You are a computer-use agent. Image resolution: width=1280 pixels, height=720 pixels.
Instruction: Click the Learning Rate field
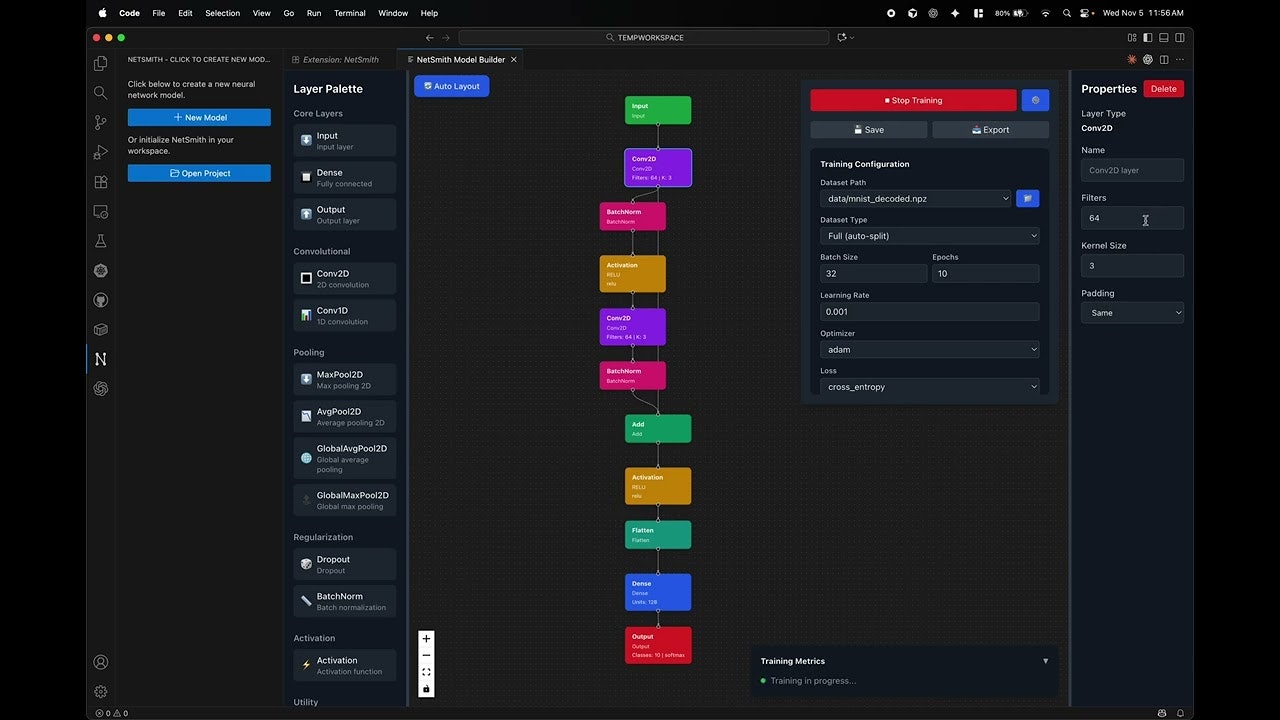click(929, 312)
